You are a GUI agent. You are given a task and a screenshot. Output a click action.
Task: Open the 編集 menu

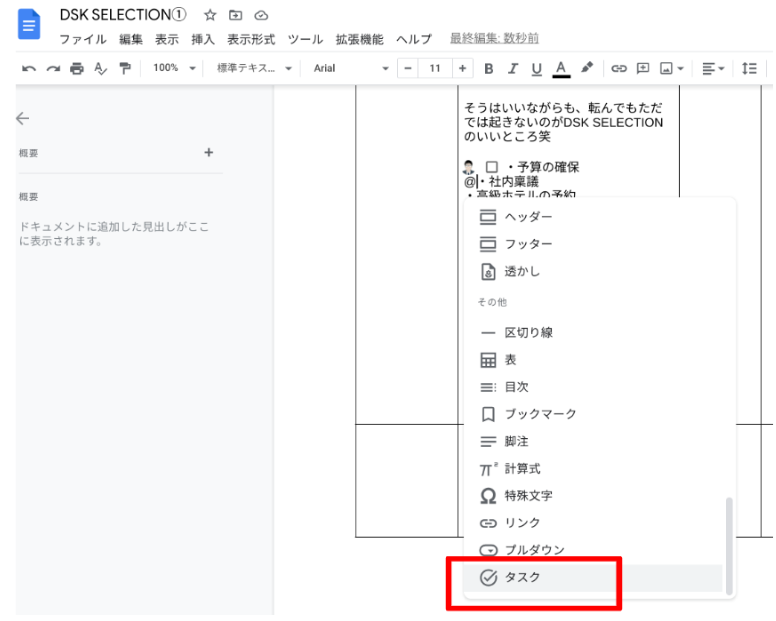(x=131, y=39)
